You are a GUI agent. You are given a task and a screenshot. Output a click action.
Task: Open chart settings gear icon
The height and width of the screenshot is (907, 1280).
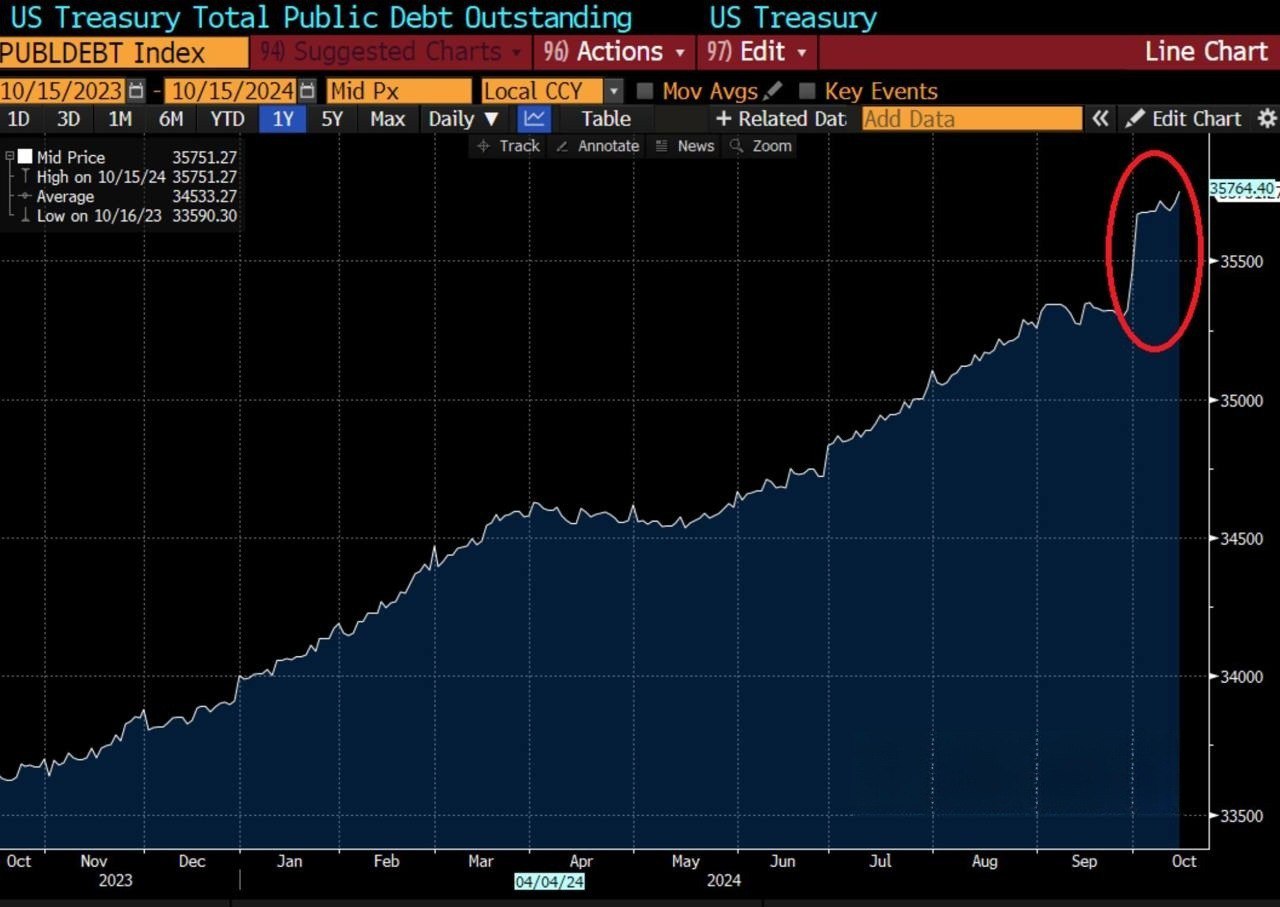click(x=1266, y=118)
